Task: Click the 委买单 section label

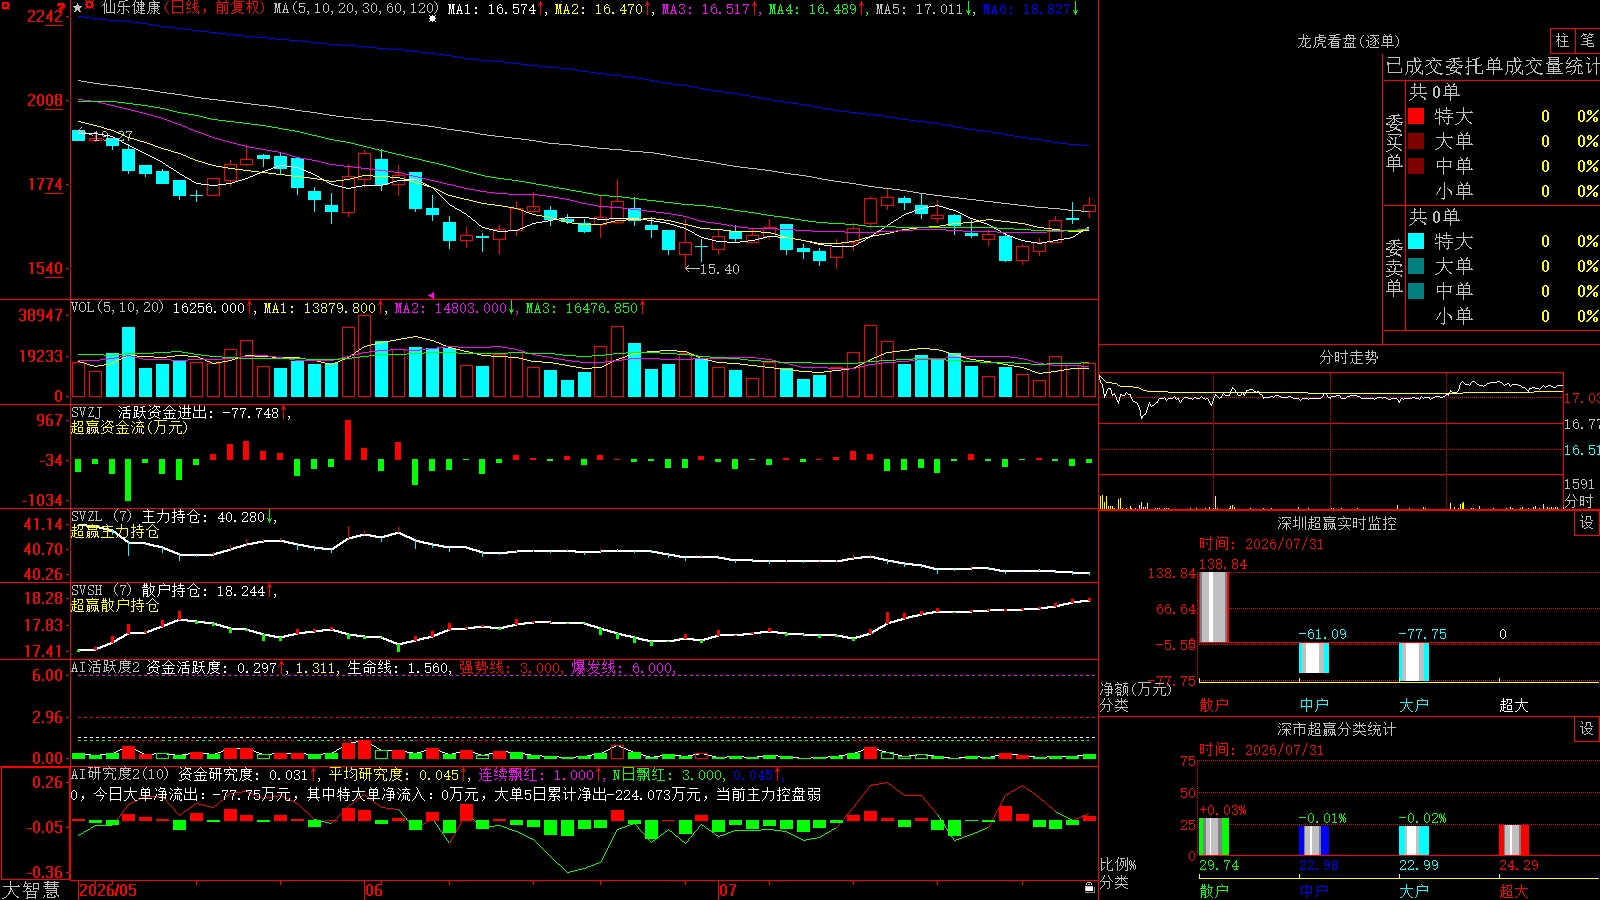Action: tap(1394, 142)
